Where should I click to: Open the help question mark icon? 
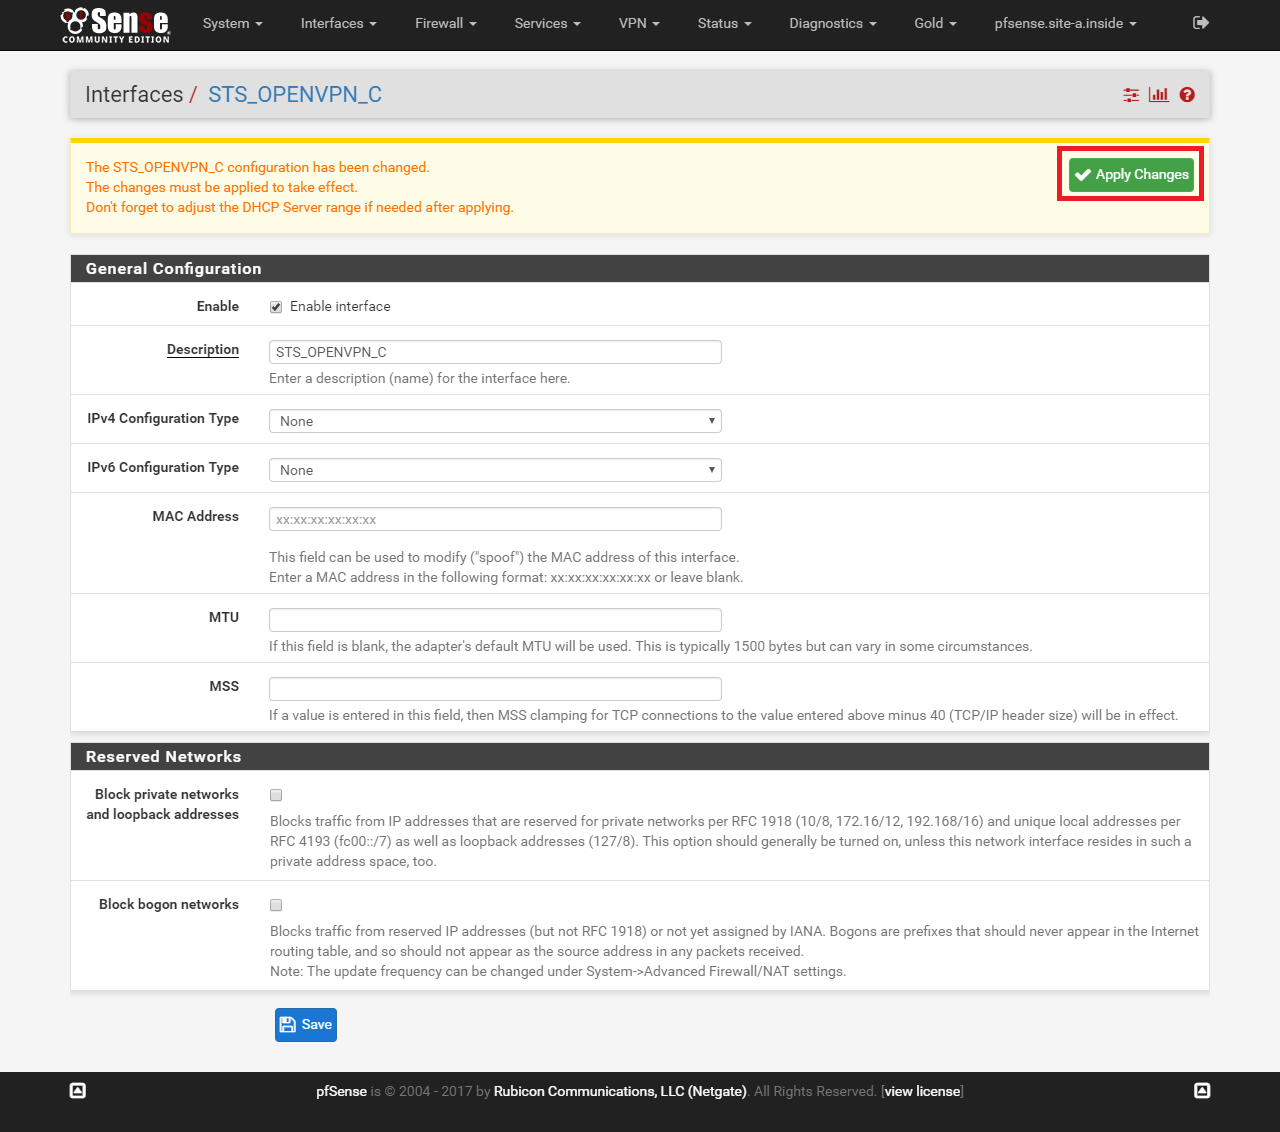pyautogui.click(x=1187, y=95)
